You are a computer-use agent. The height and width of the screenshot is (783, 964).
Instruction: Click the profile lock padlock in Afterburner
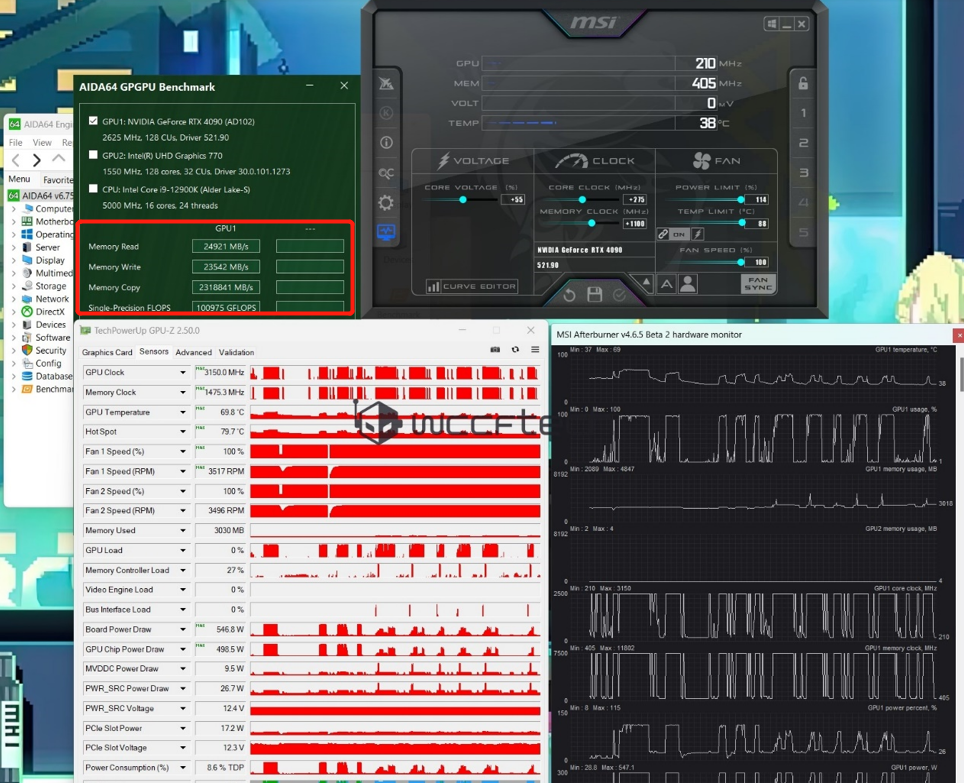coord(803,83)
